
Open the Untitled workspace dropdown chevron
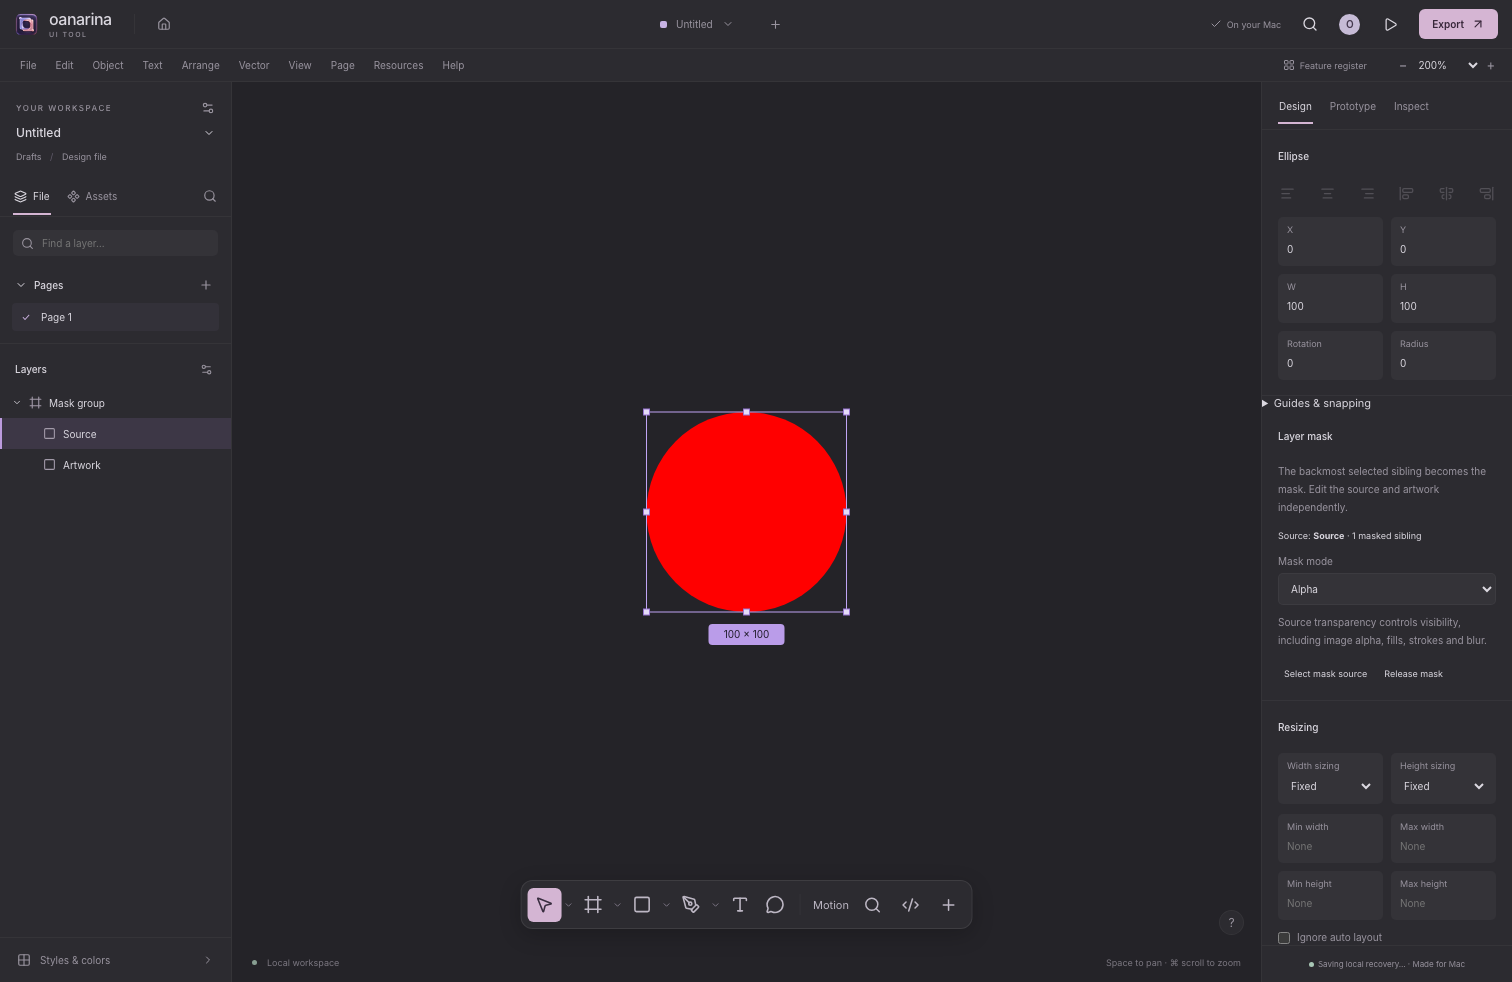click(x=209, y=133)
